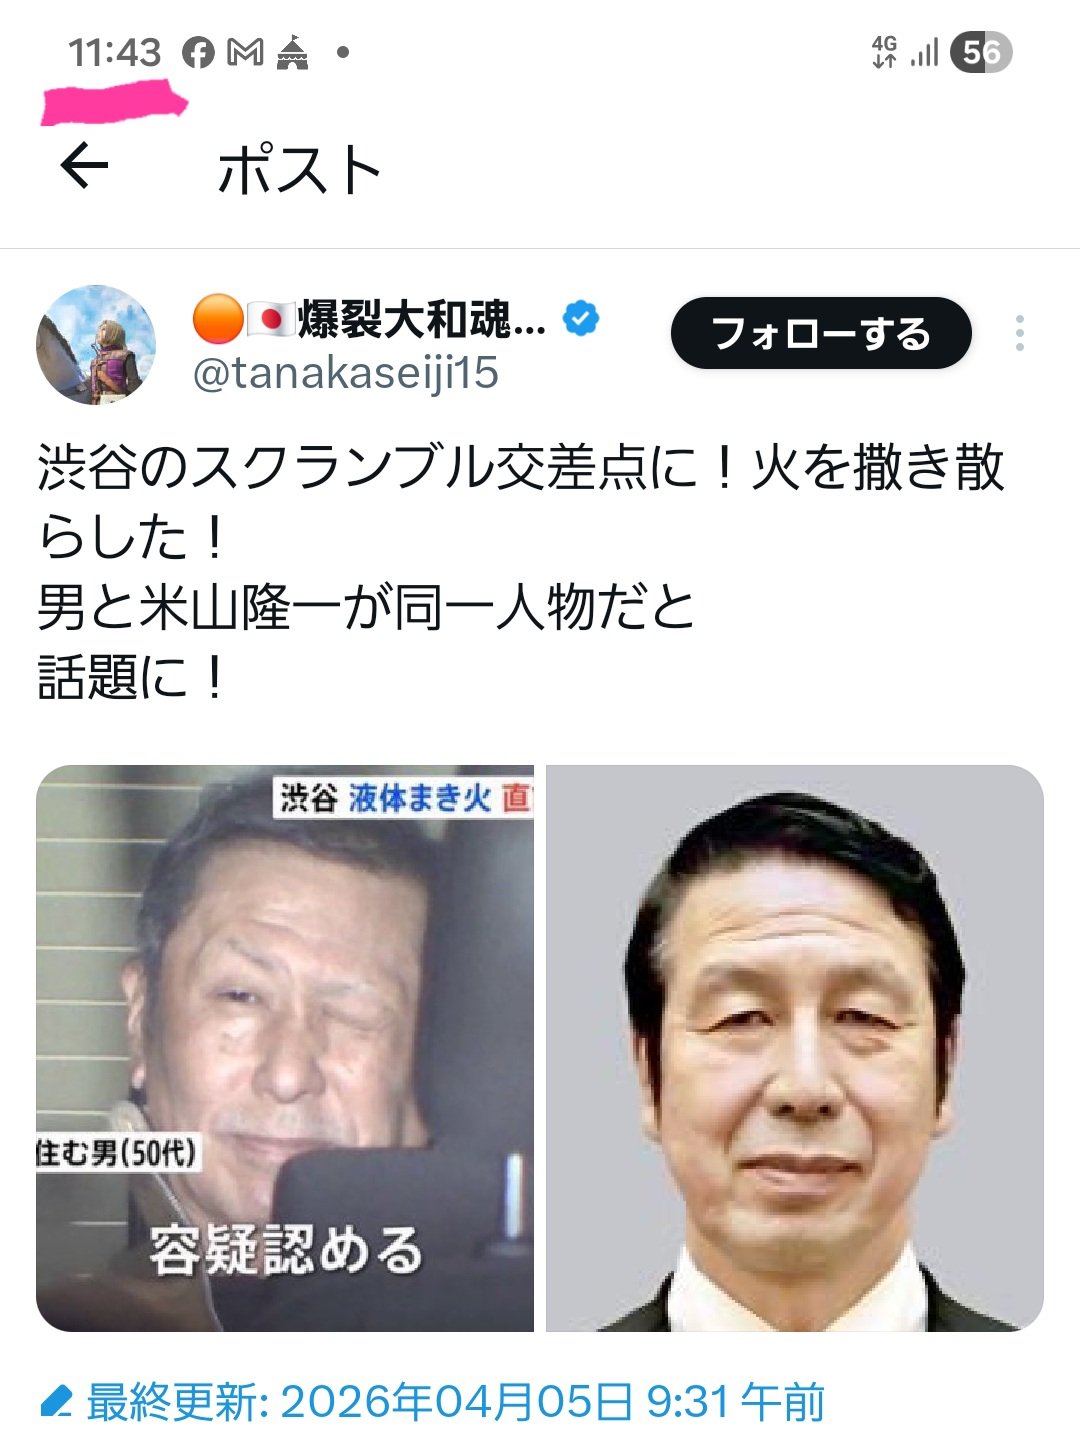The image size is (1080, 1440).
Task: Tap the signal strength bars icon
Action: [924, 52]
